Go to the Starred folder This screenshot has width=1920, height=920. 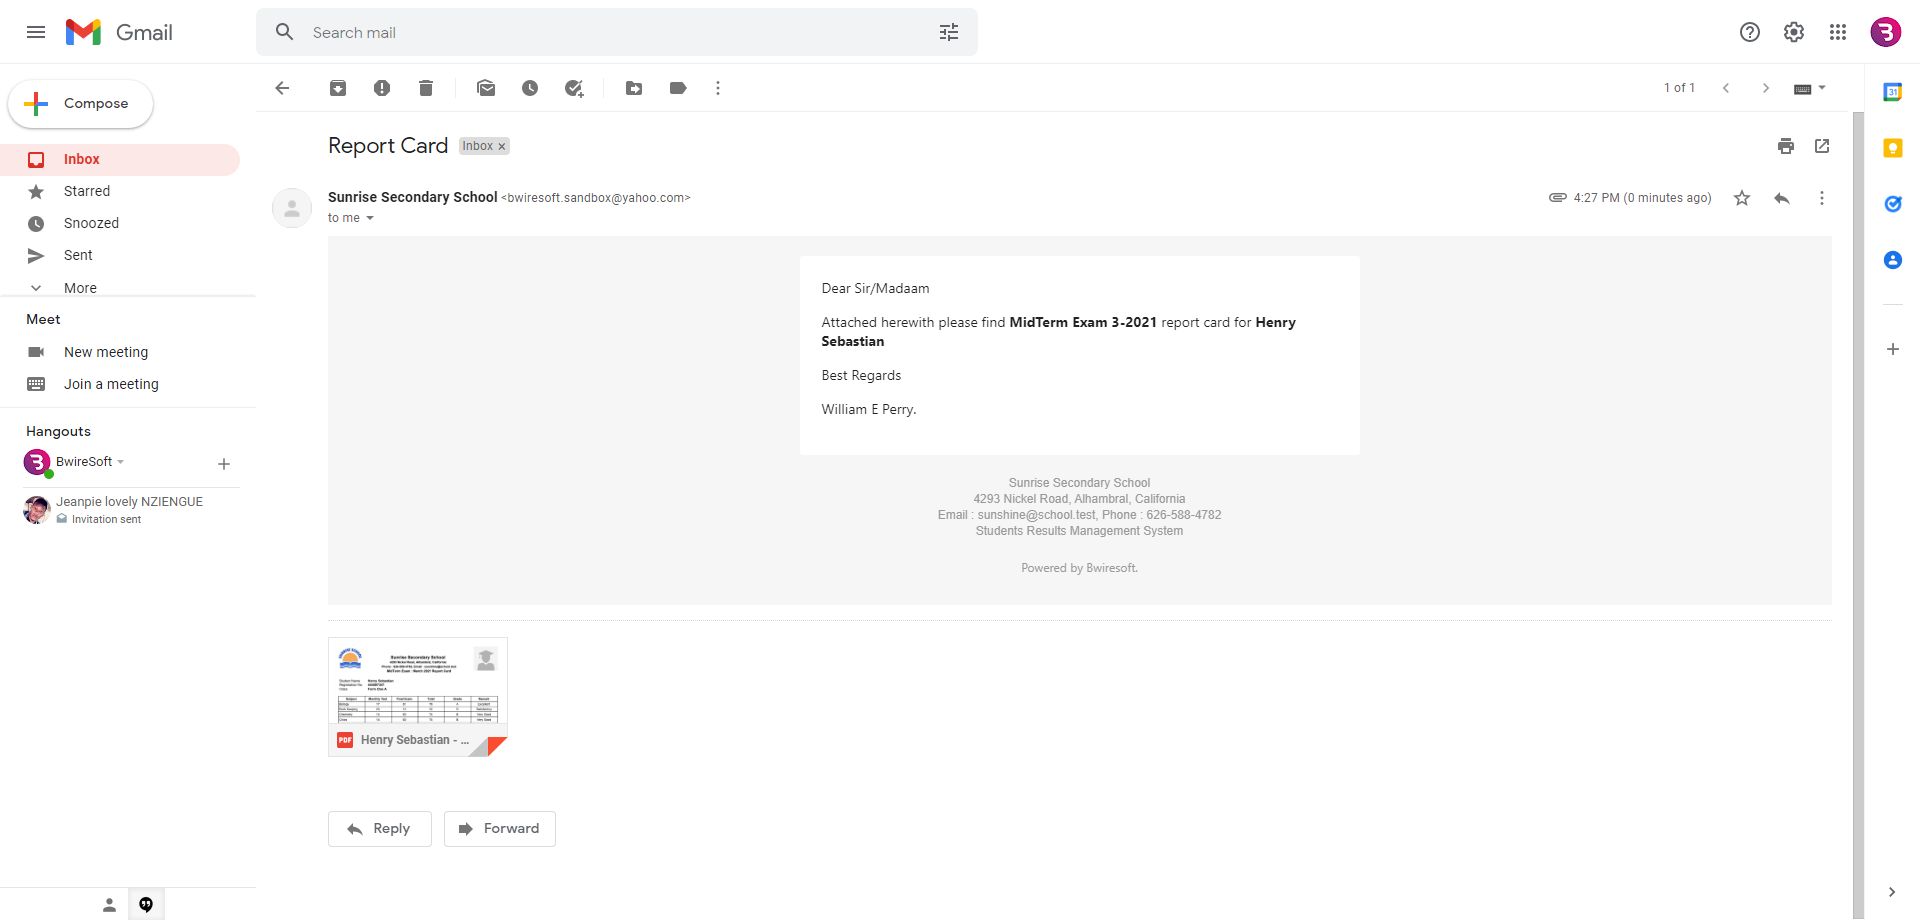pos(87,191)
